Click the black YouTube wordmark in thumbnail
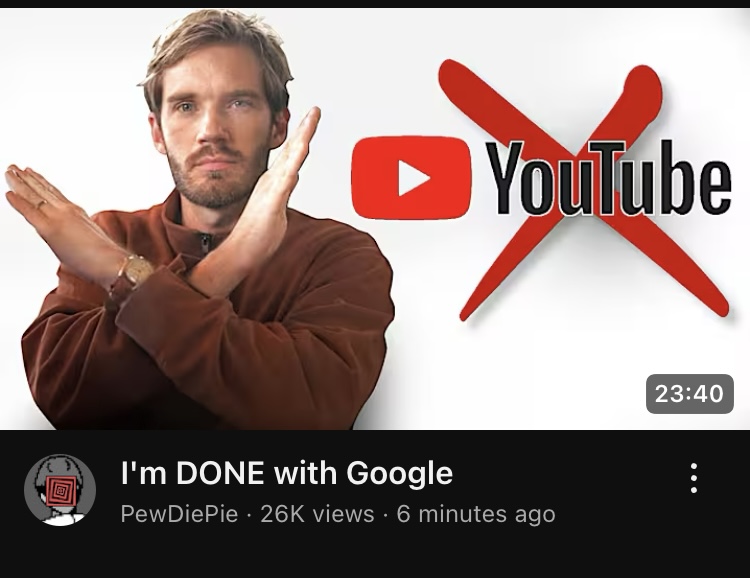750x578 pixels. [608, 178]
